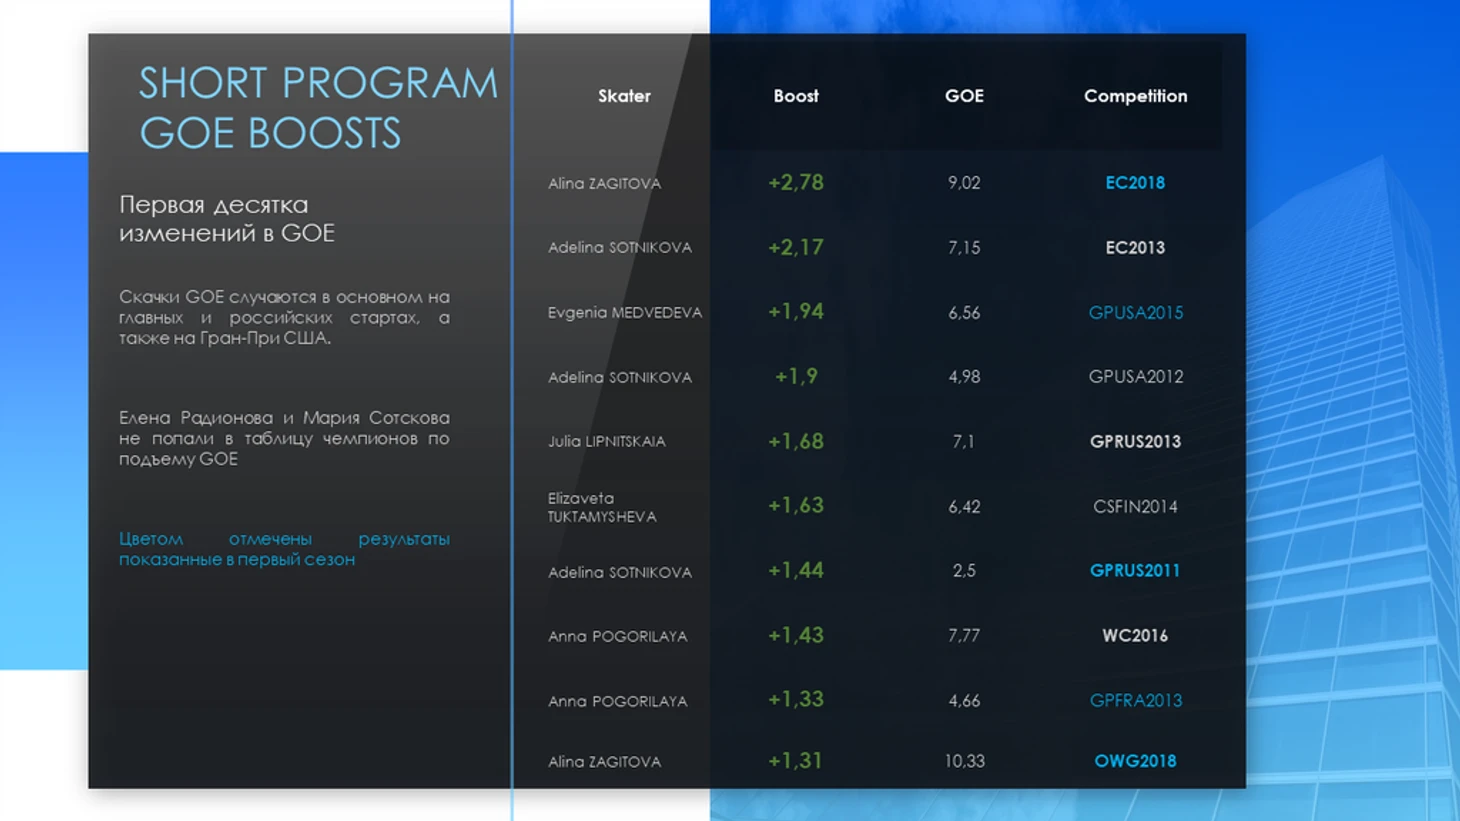
Task: Click the "GOE" column header
Action: click(x=964, y=96)
